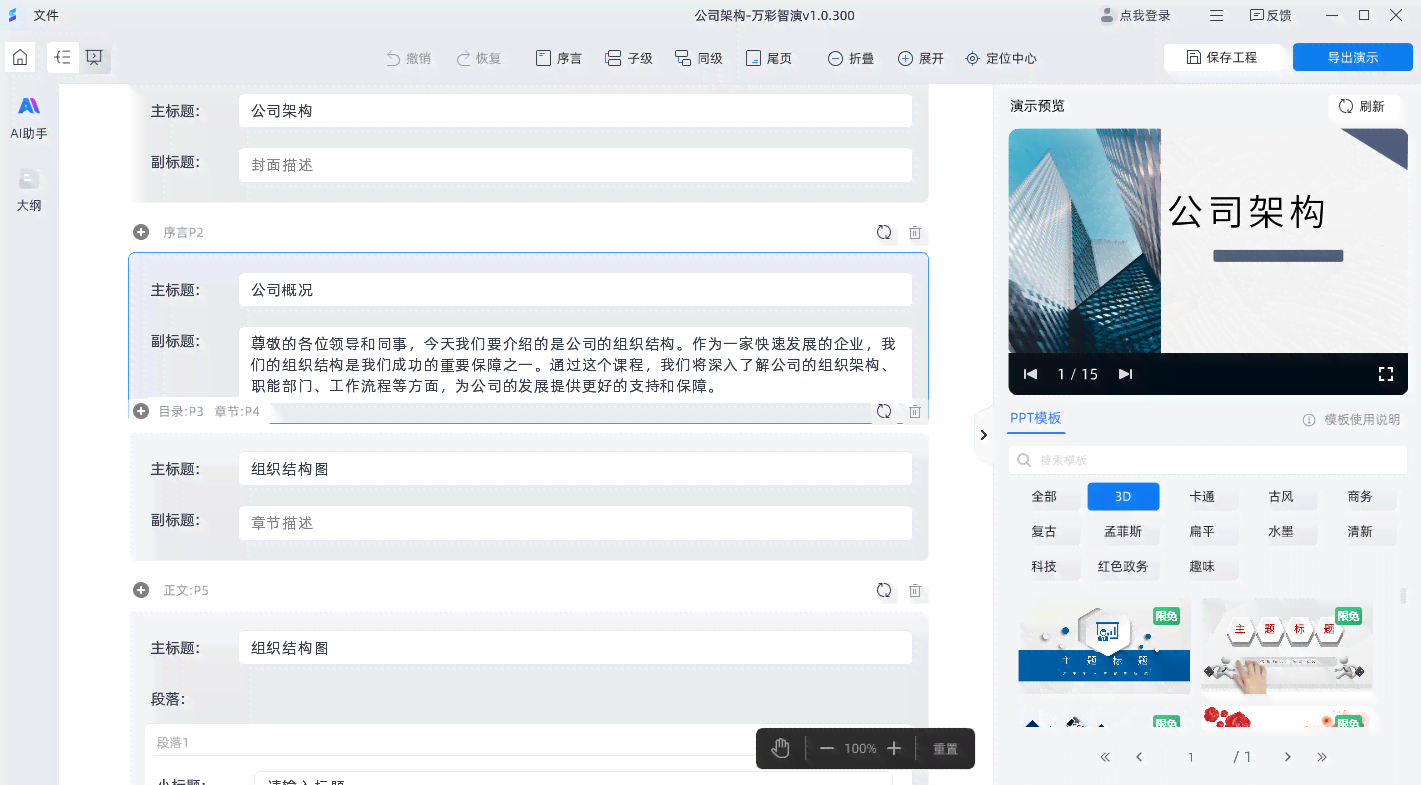Delete the 正文:P5 section
Image resolution: width=1421 pixels, height=785 pixels.
tap(915, 591)
